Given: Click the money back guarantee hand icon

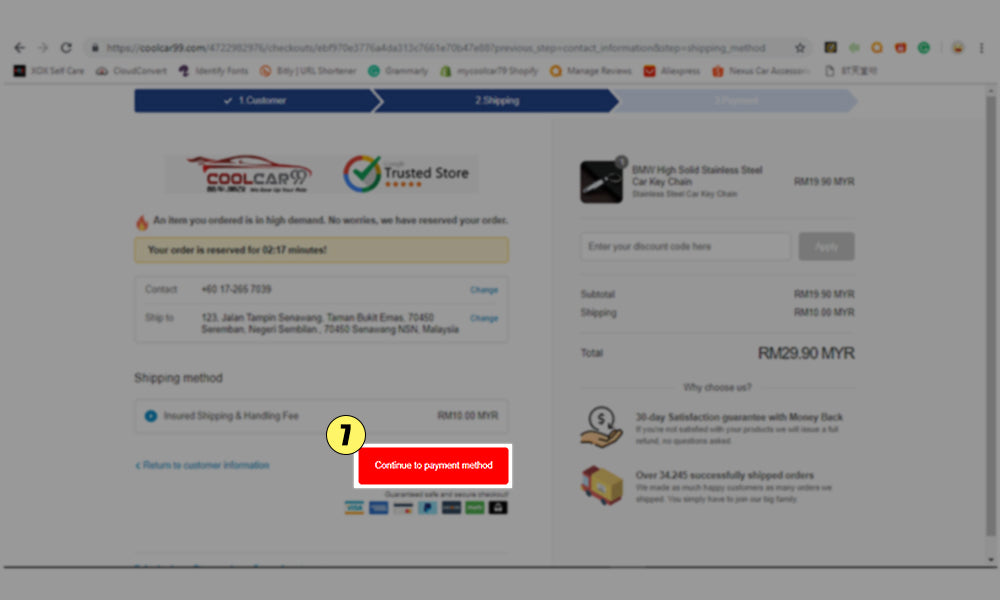Looking at the screenshot, I should pos(601,427).
